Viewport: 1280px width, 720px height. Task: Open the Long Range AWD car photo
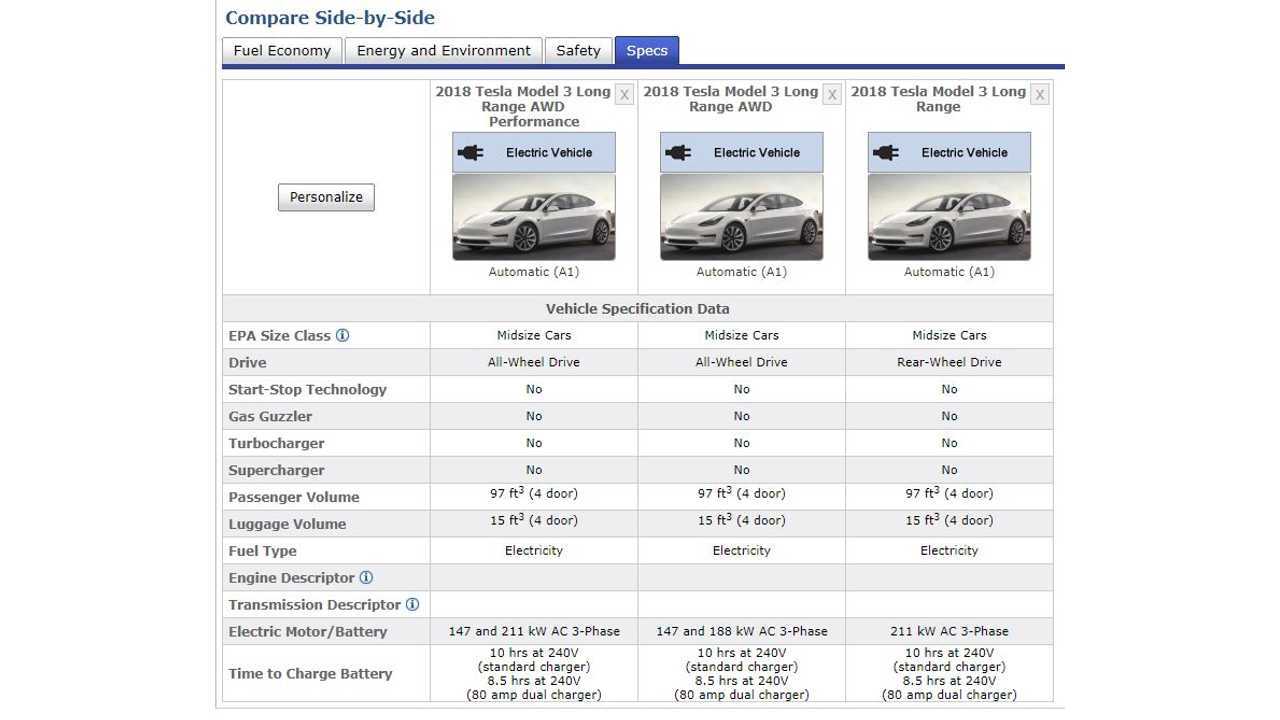(x=742, y=217)
